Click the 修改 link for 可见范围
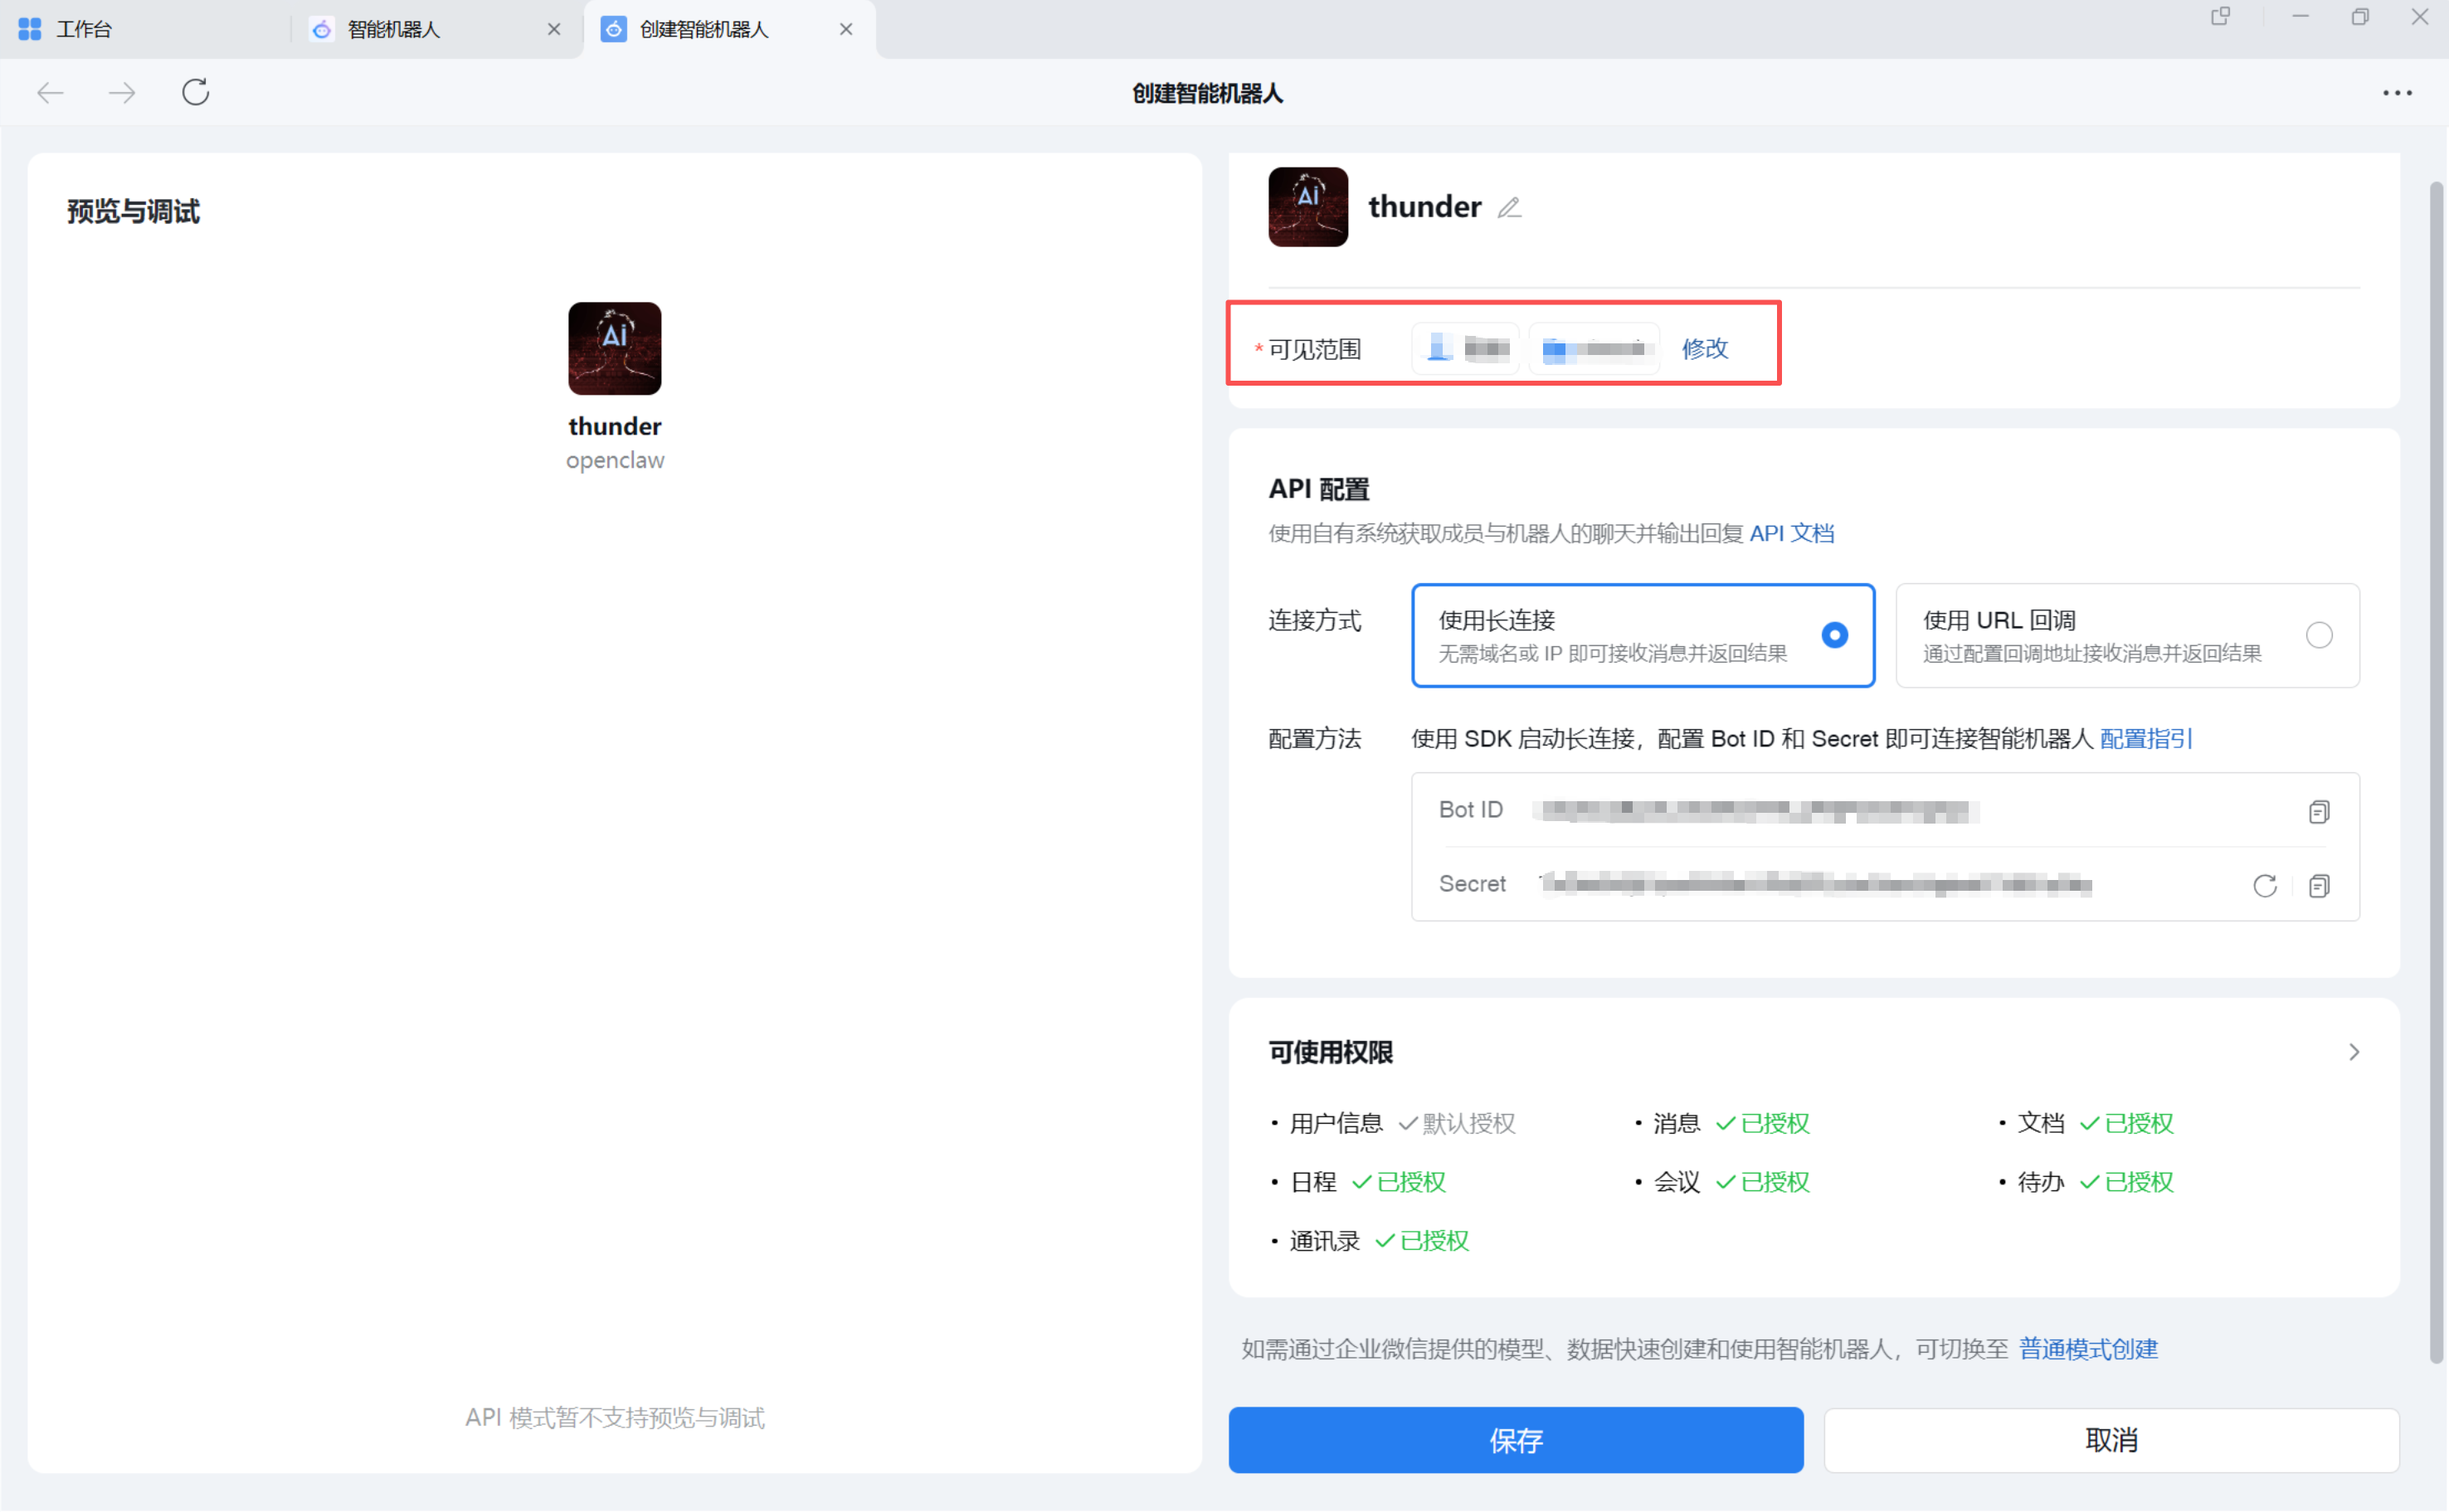Viewport: 2449px width, 1512px height. tap(1704, 349)
